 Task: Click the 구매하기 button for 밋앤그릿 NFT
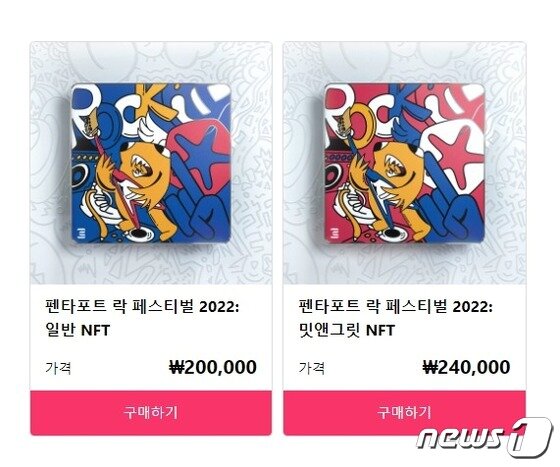click(404, 413)
